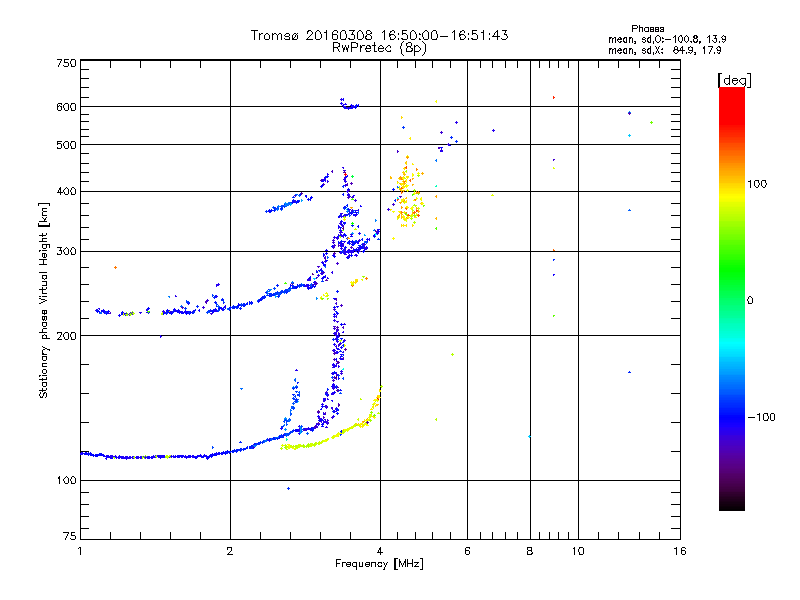This screenshot has width=800, height=600.
Task: Click the 'mean, sd,X: 84.9, 17.9' statistics line
Action: click(664, 51)
